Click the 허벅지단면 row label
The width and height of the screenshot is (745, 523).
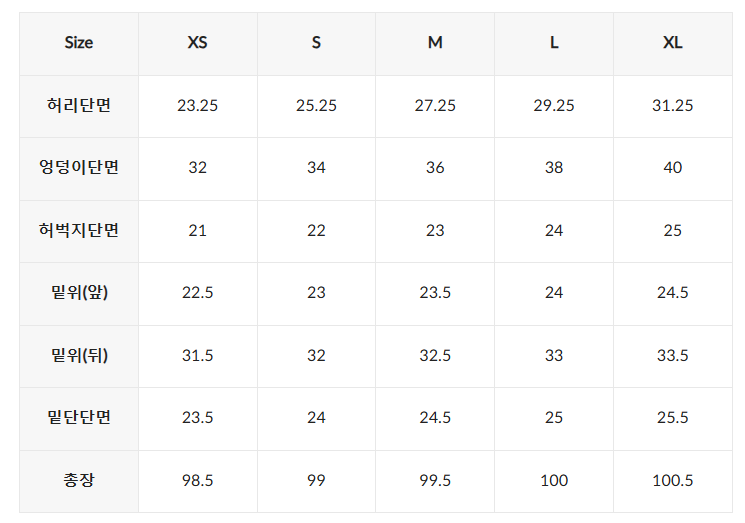79,230
